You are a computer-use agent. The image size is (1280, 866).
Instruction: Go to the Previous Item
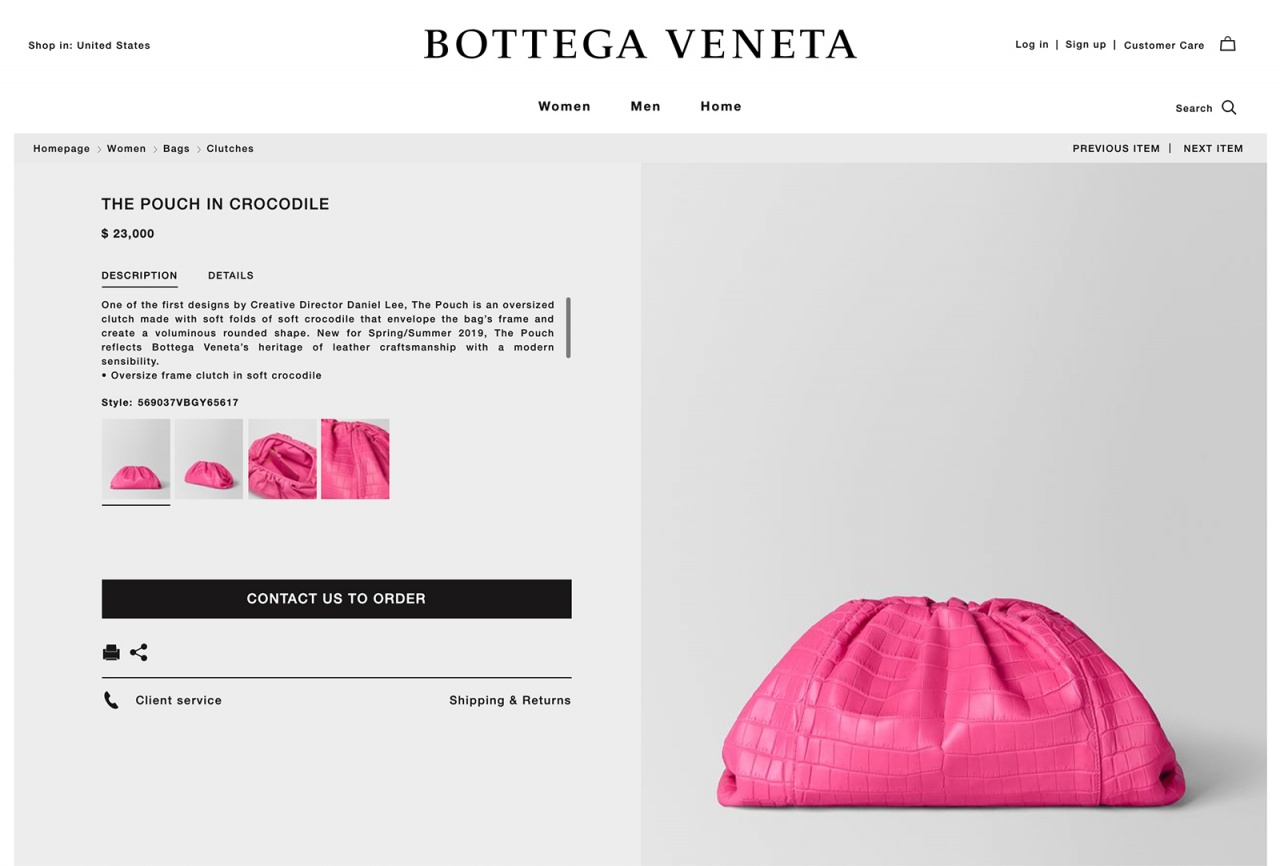tap(1116, 148)
